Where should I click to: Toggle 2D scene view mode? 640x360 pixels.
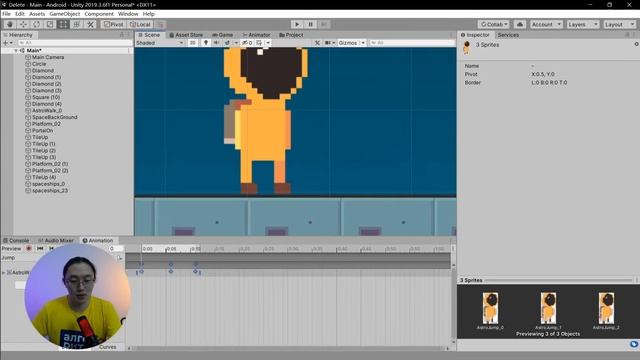pyautogui.click(x=192, y=43)
